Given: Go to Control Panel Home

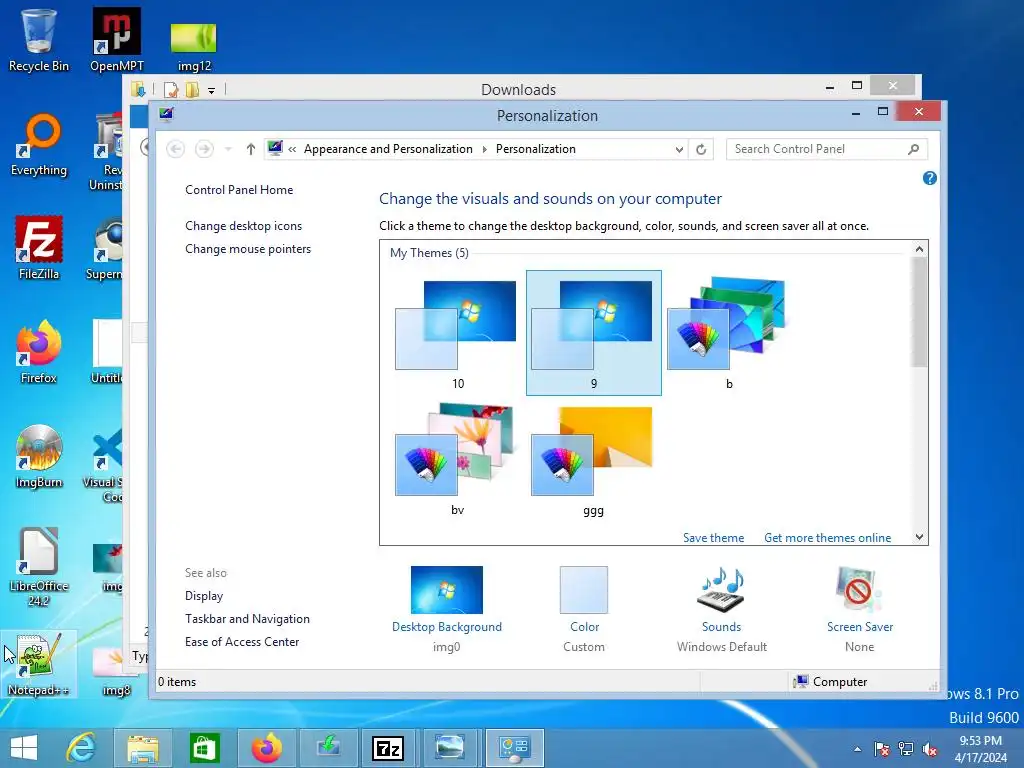Looking at the screenshot, I should tap(239, 189).
